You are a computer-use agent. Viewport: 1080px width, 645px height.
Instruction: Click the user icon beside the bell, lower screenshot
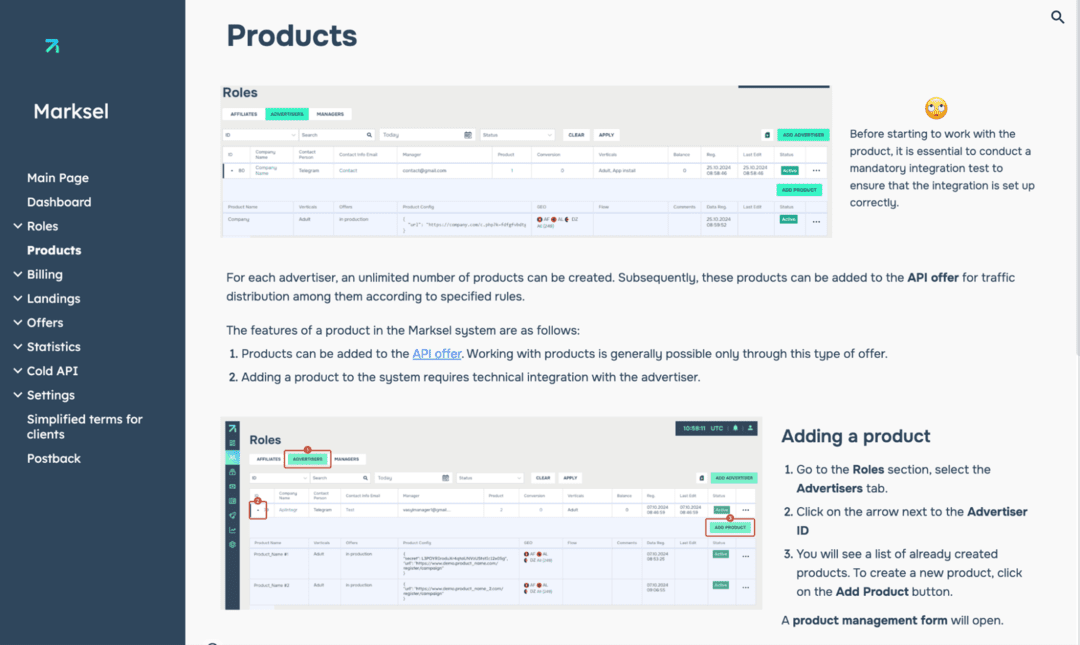[x=750, y=428]
